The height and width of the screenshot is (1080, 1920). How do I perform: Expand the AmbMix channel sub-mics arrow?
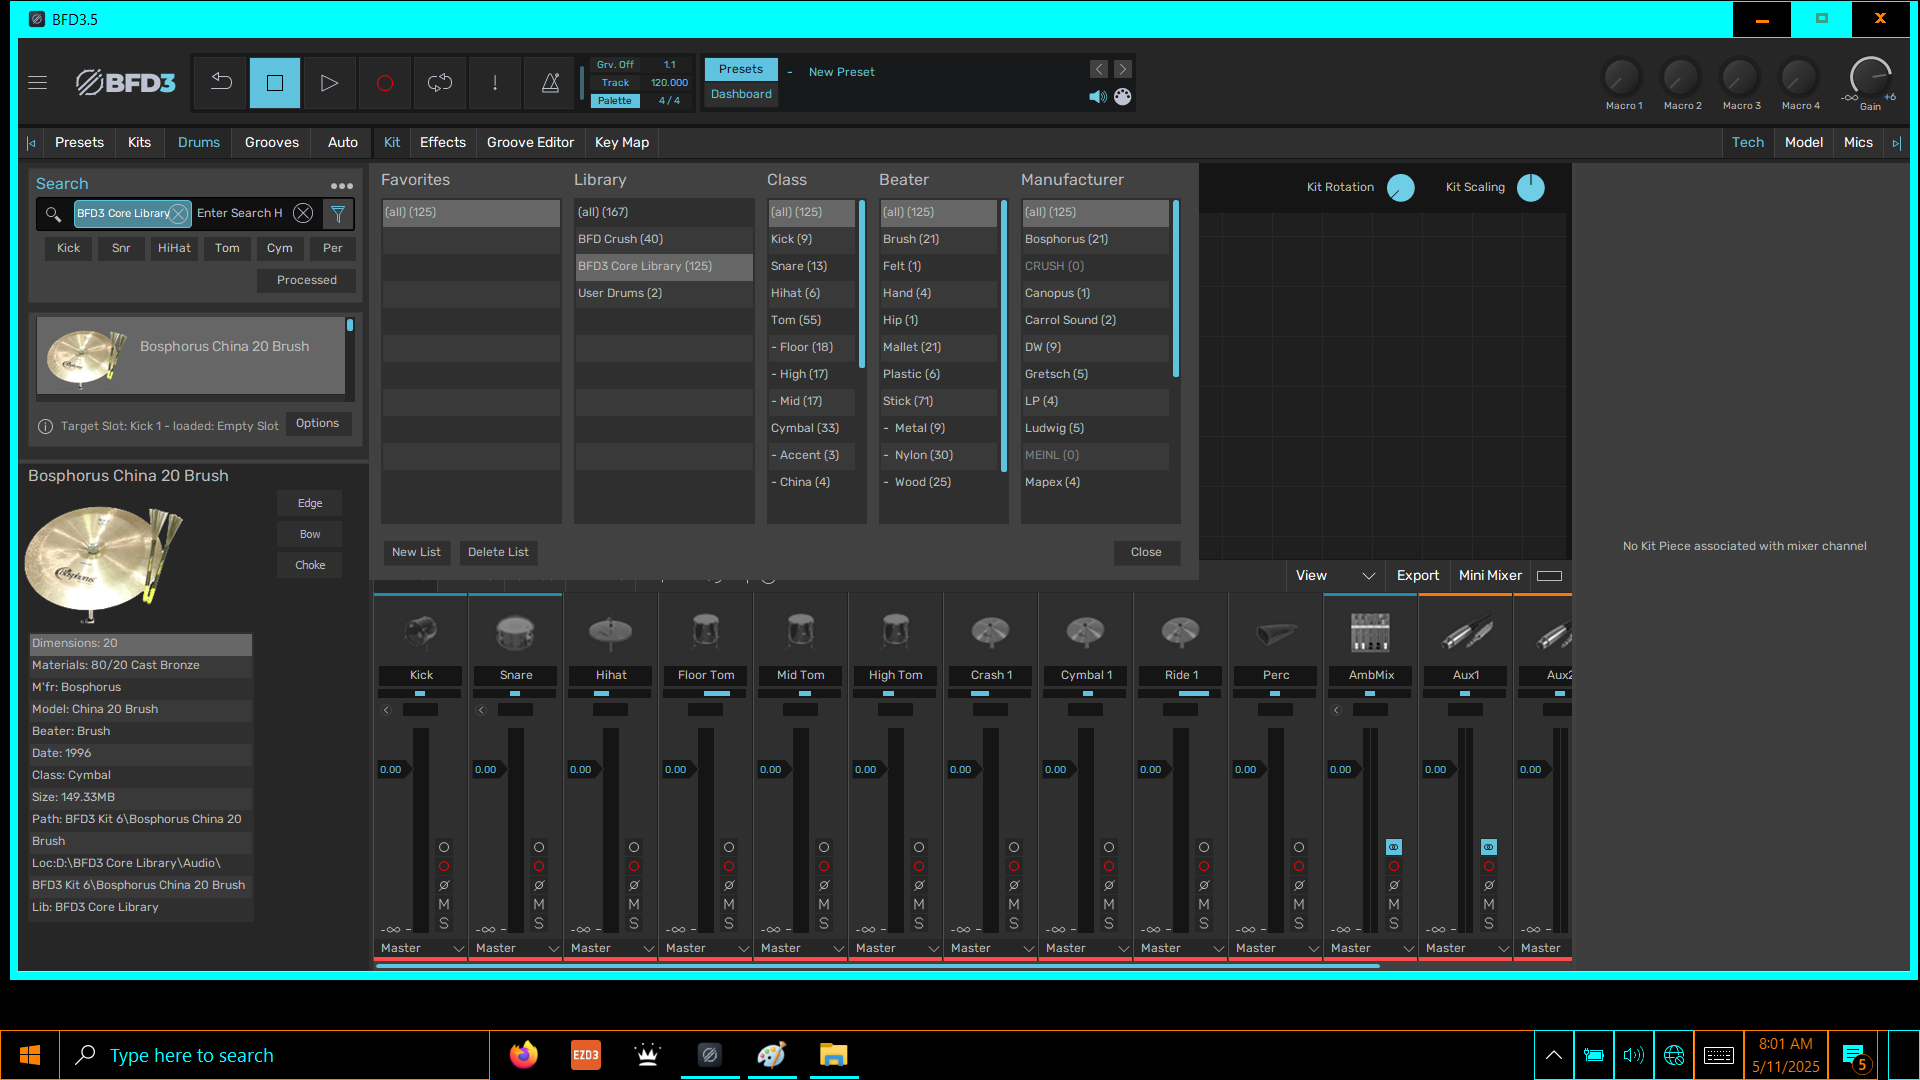click(x=1337, y=710)
